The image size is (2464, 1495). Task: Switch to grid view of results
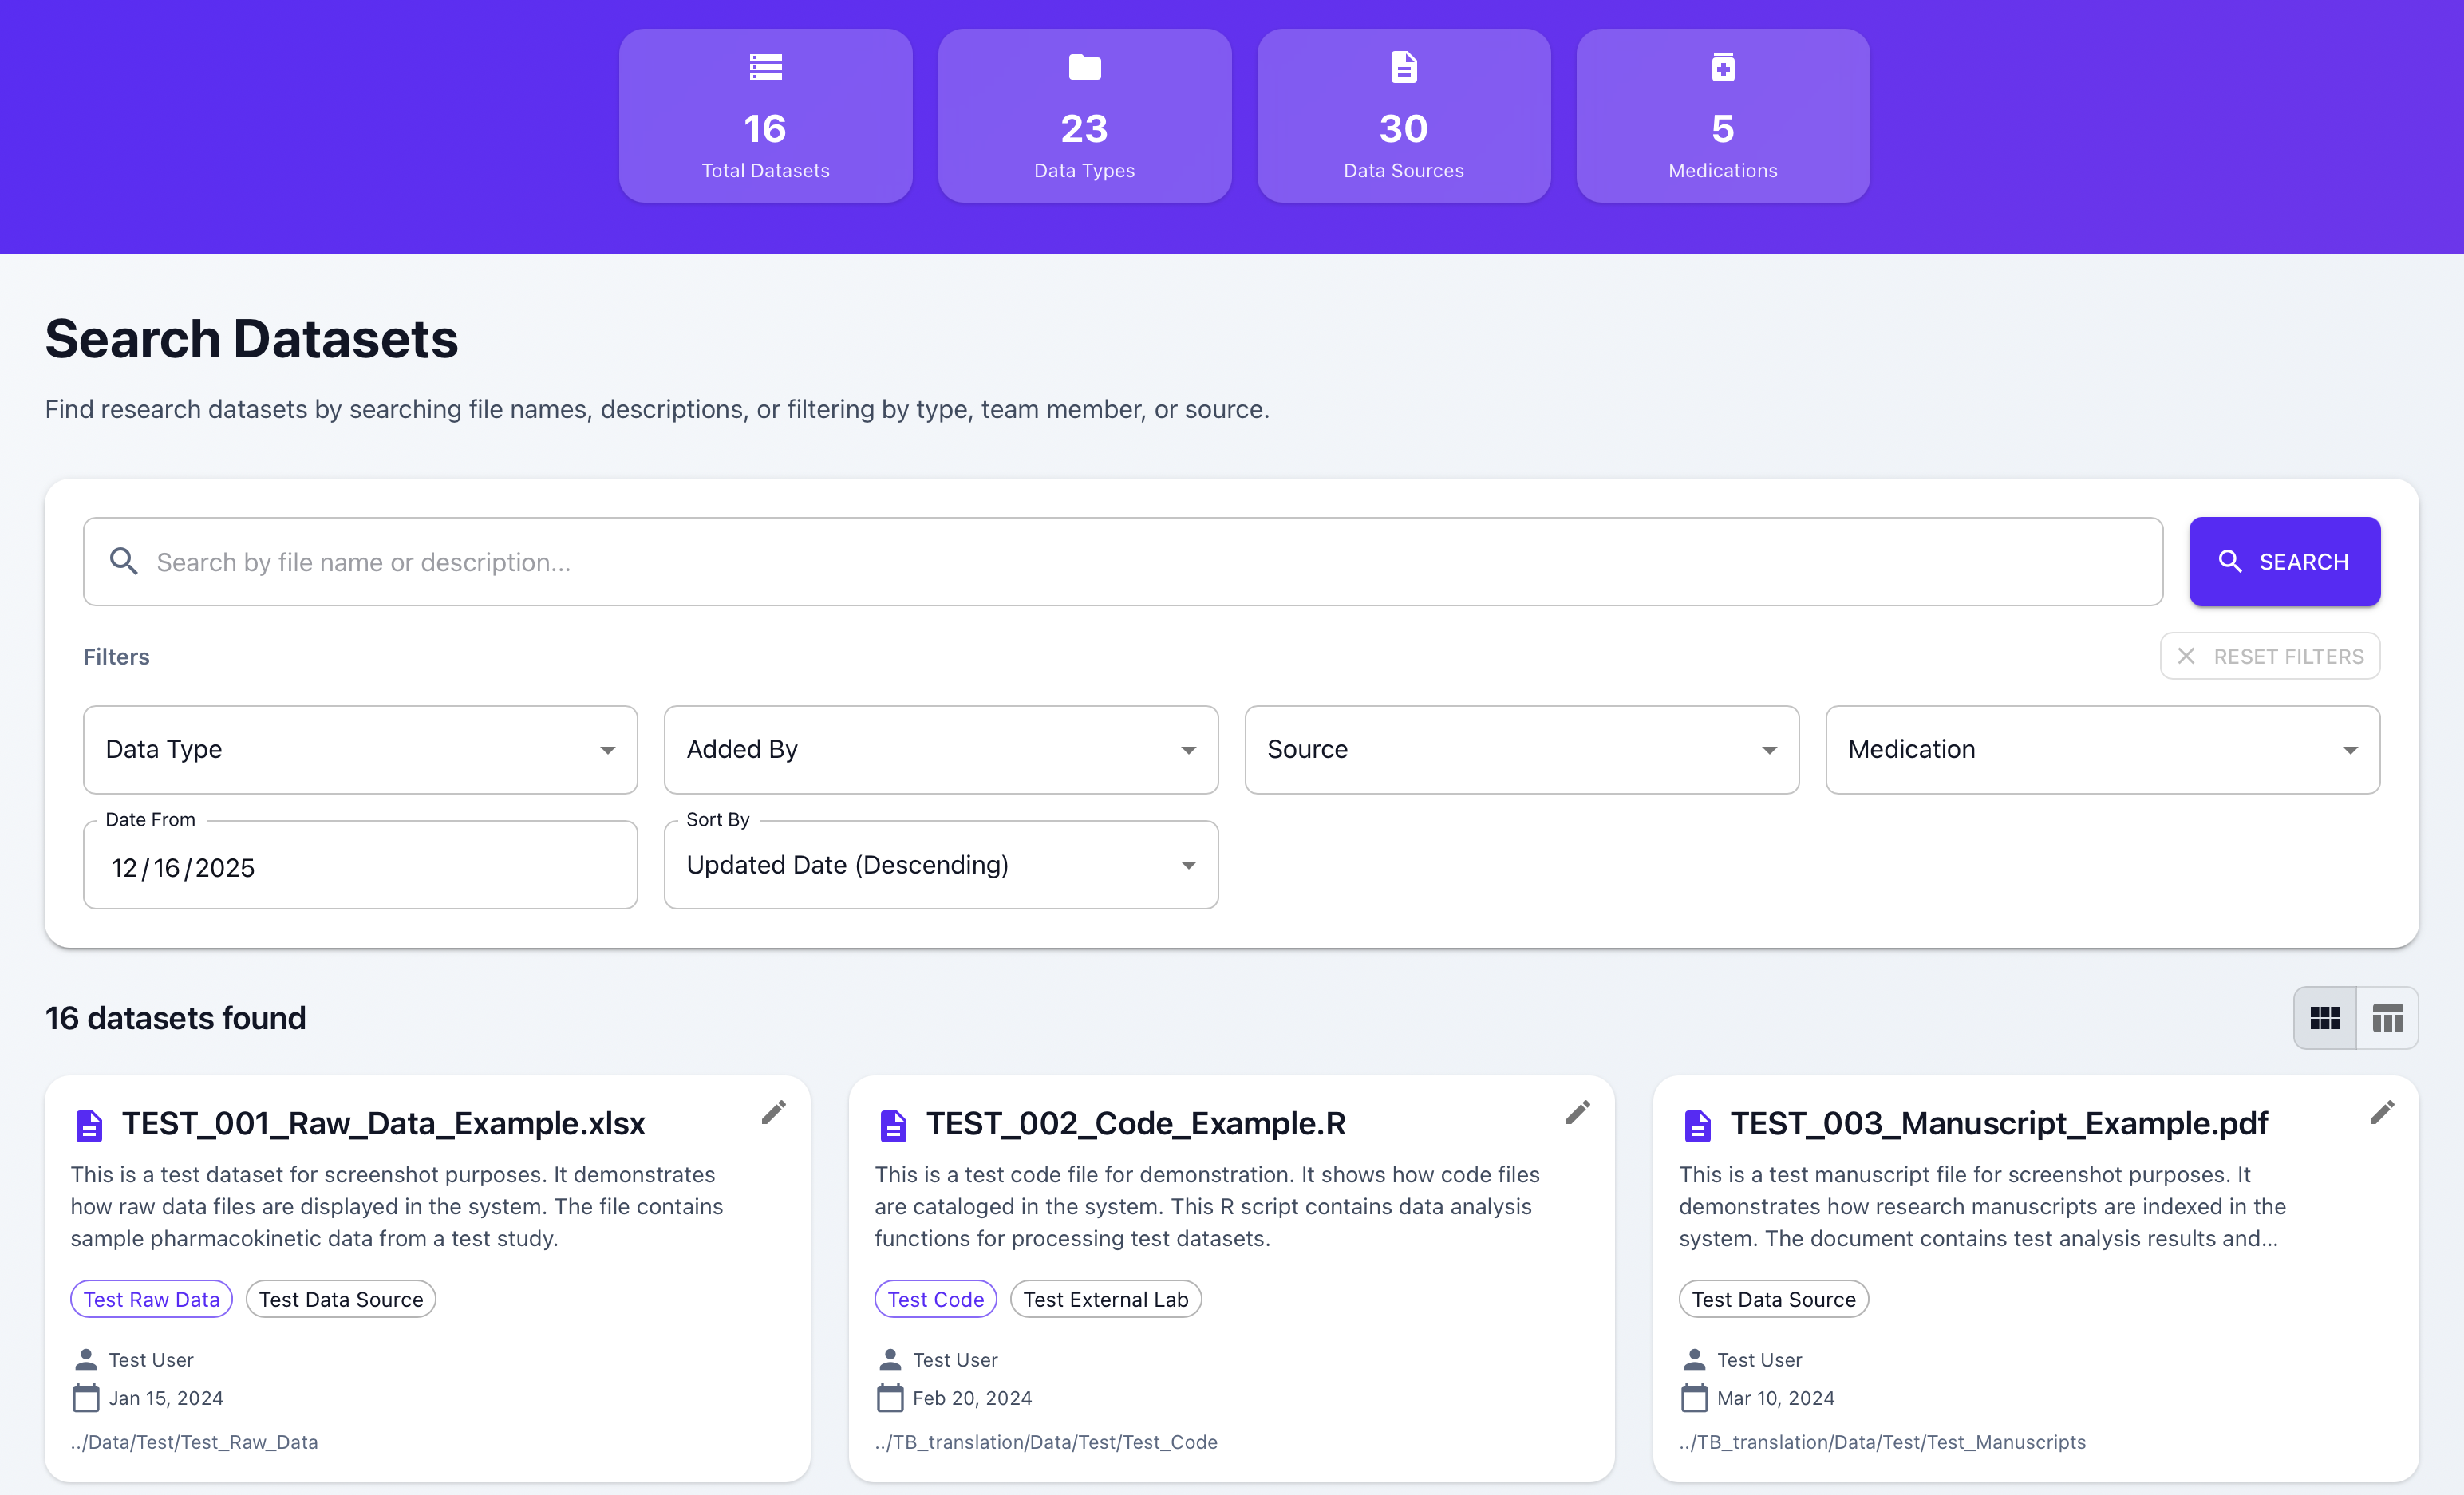pos(2325,1017)
